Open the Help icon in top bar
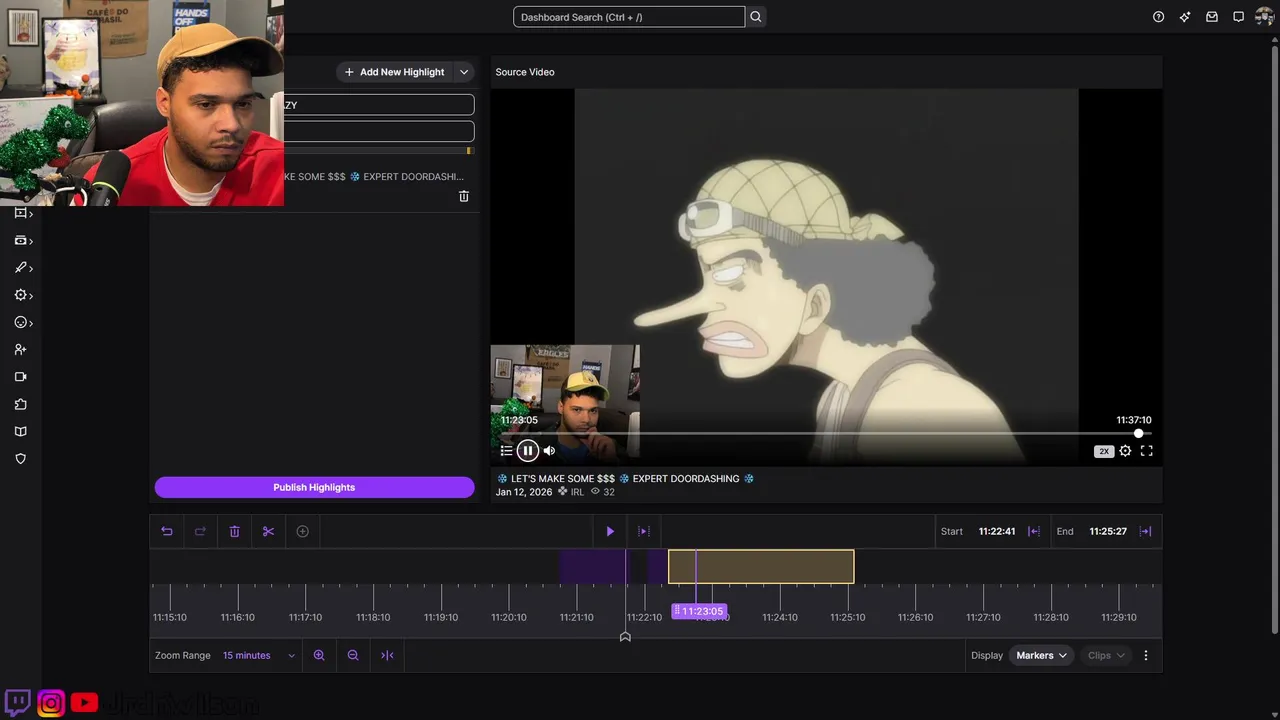Screen dimensions: 1280x720 click(x=1158, y=17)
